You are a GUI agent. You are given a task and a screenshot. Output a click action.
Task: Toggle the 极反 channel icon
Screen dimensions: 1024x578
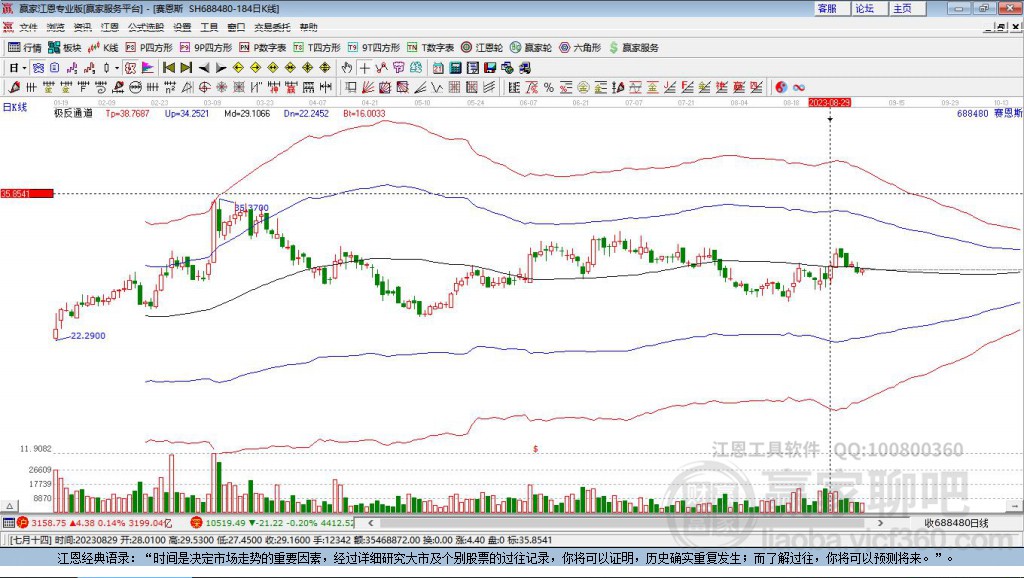click(131, 68)
